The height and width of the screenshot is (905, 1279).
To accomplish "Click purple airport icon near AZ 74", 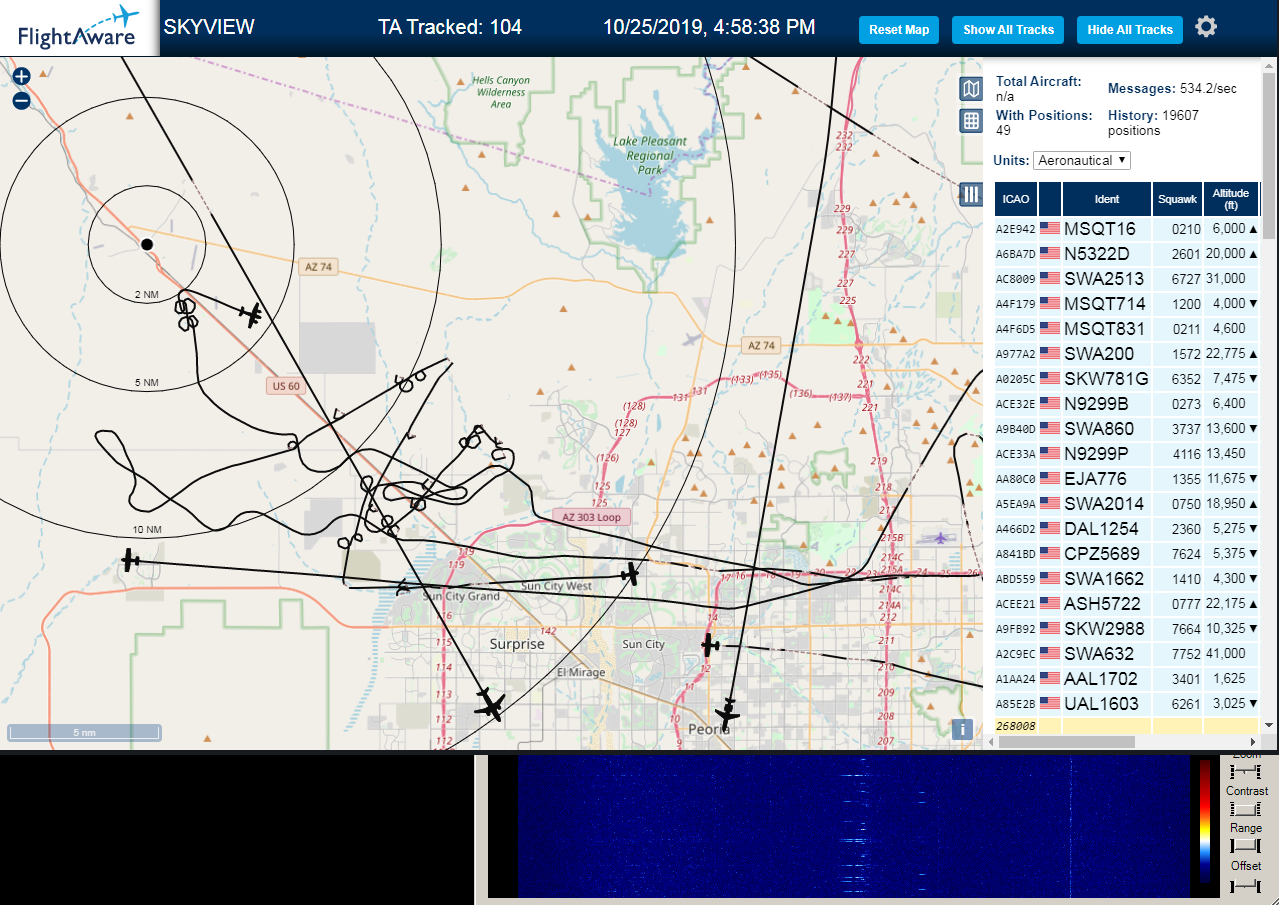I will (690, 338).
